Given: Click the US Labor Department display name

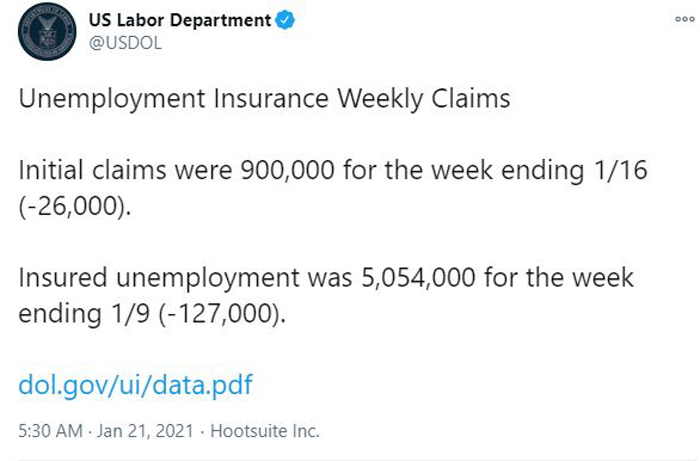Looking at the screenshot, I should pos(180,20).
